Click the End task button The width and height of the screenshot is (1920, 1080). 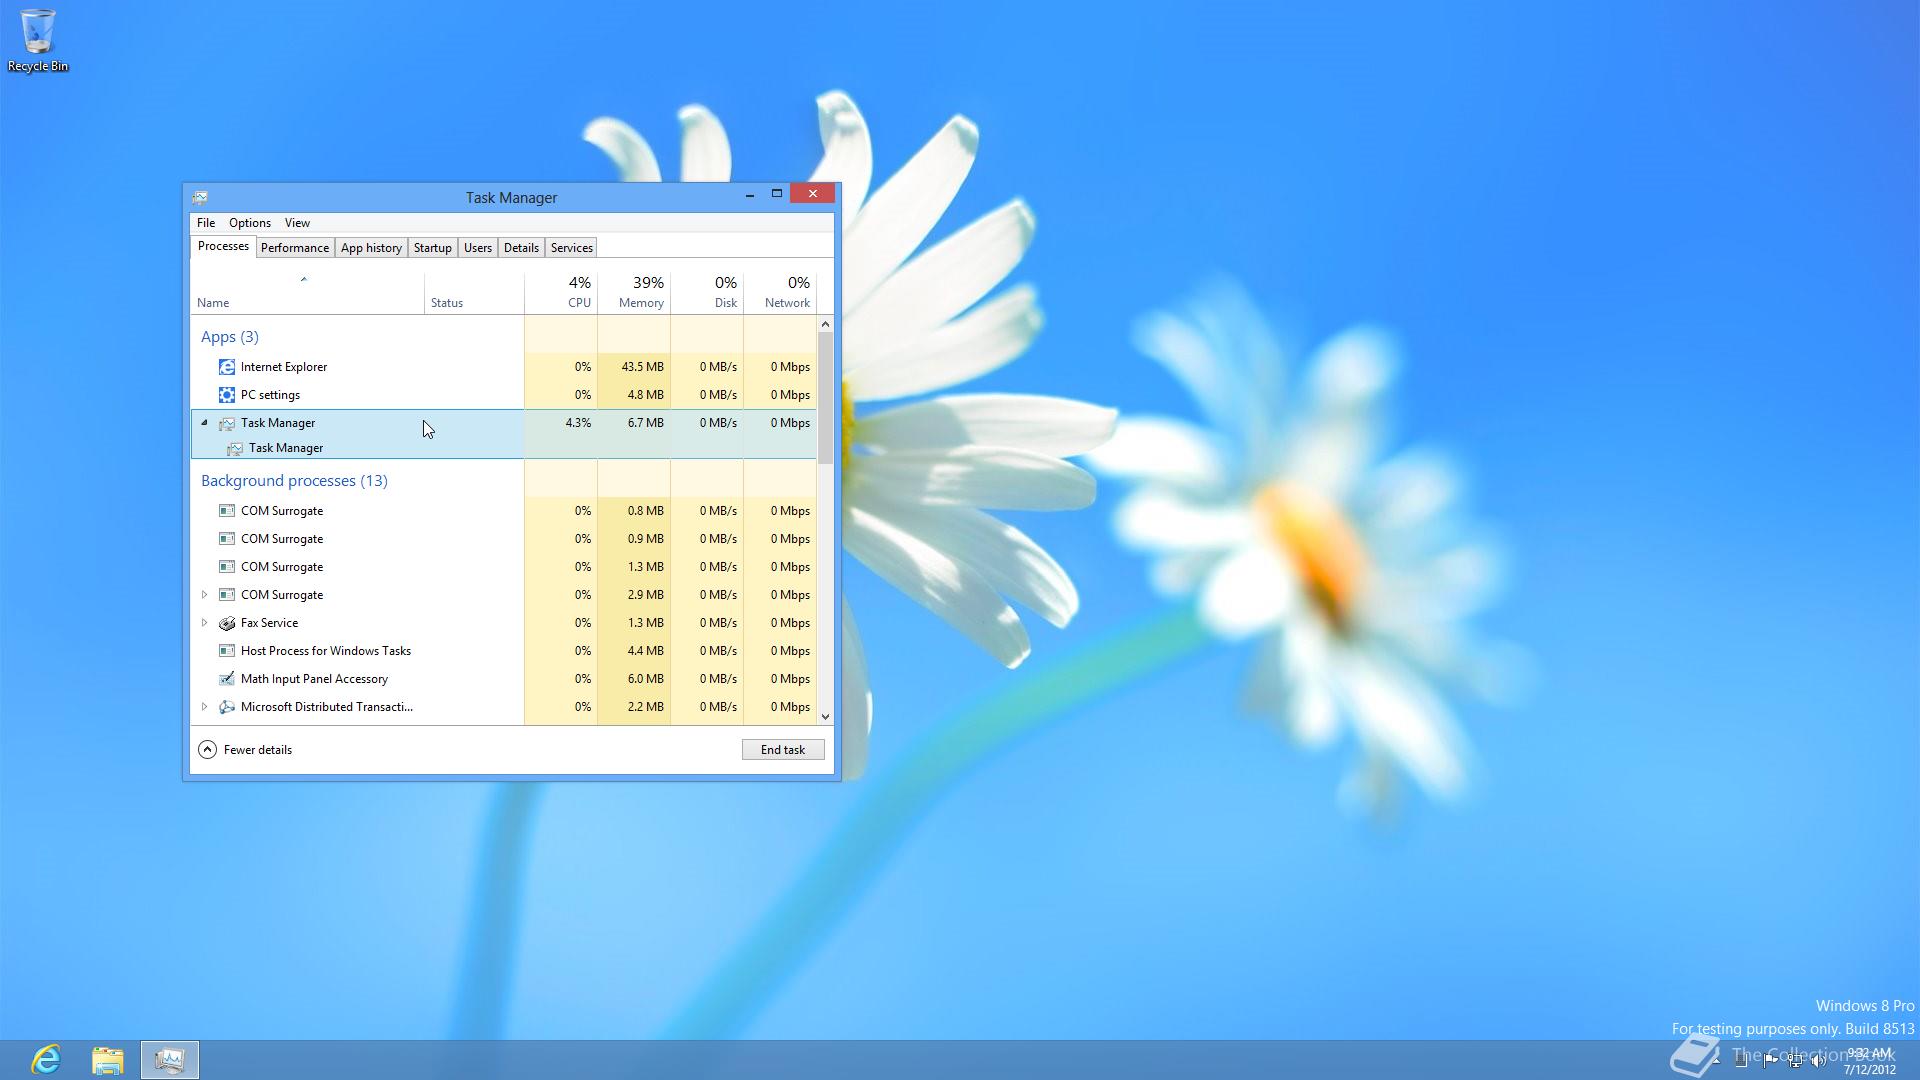click(783, 750)
